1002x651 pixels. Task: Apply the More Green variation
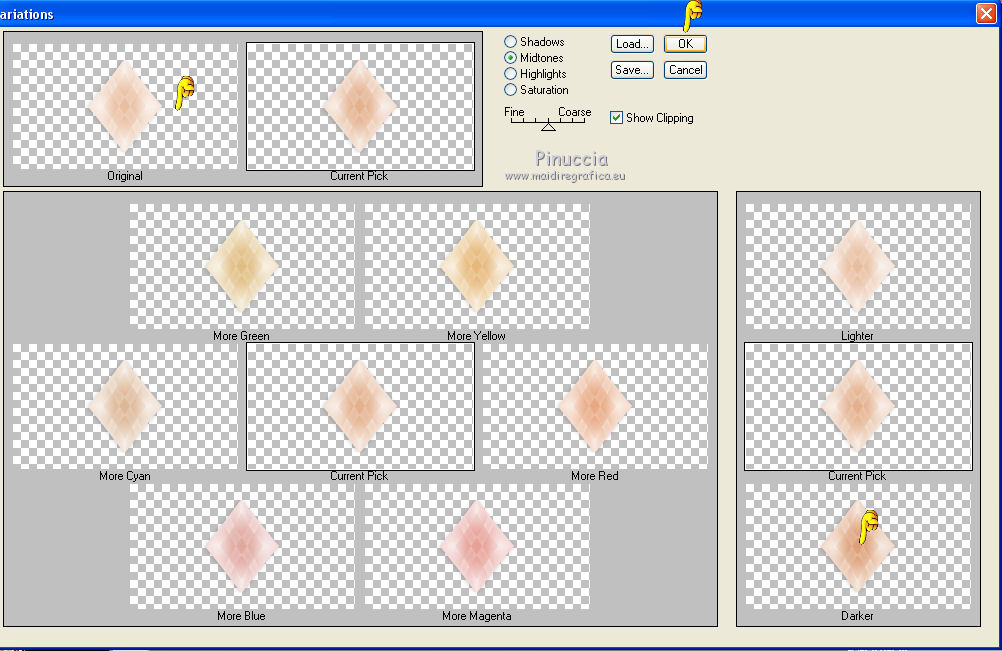(242, 265)
